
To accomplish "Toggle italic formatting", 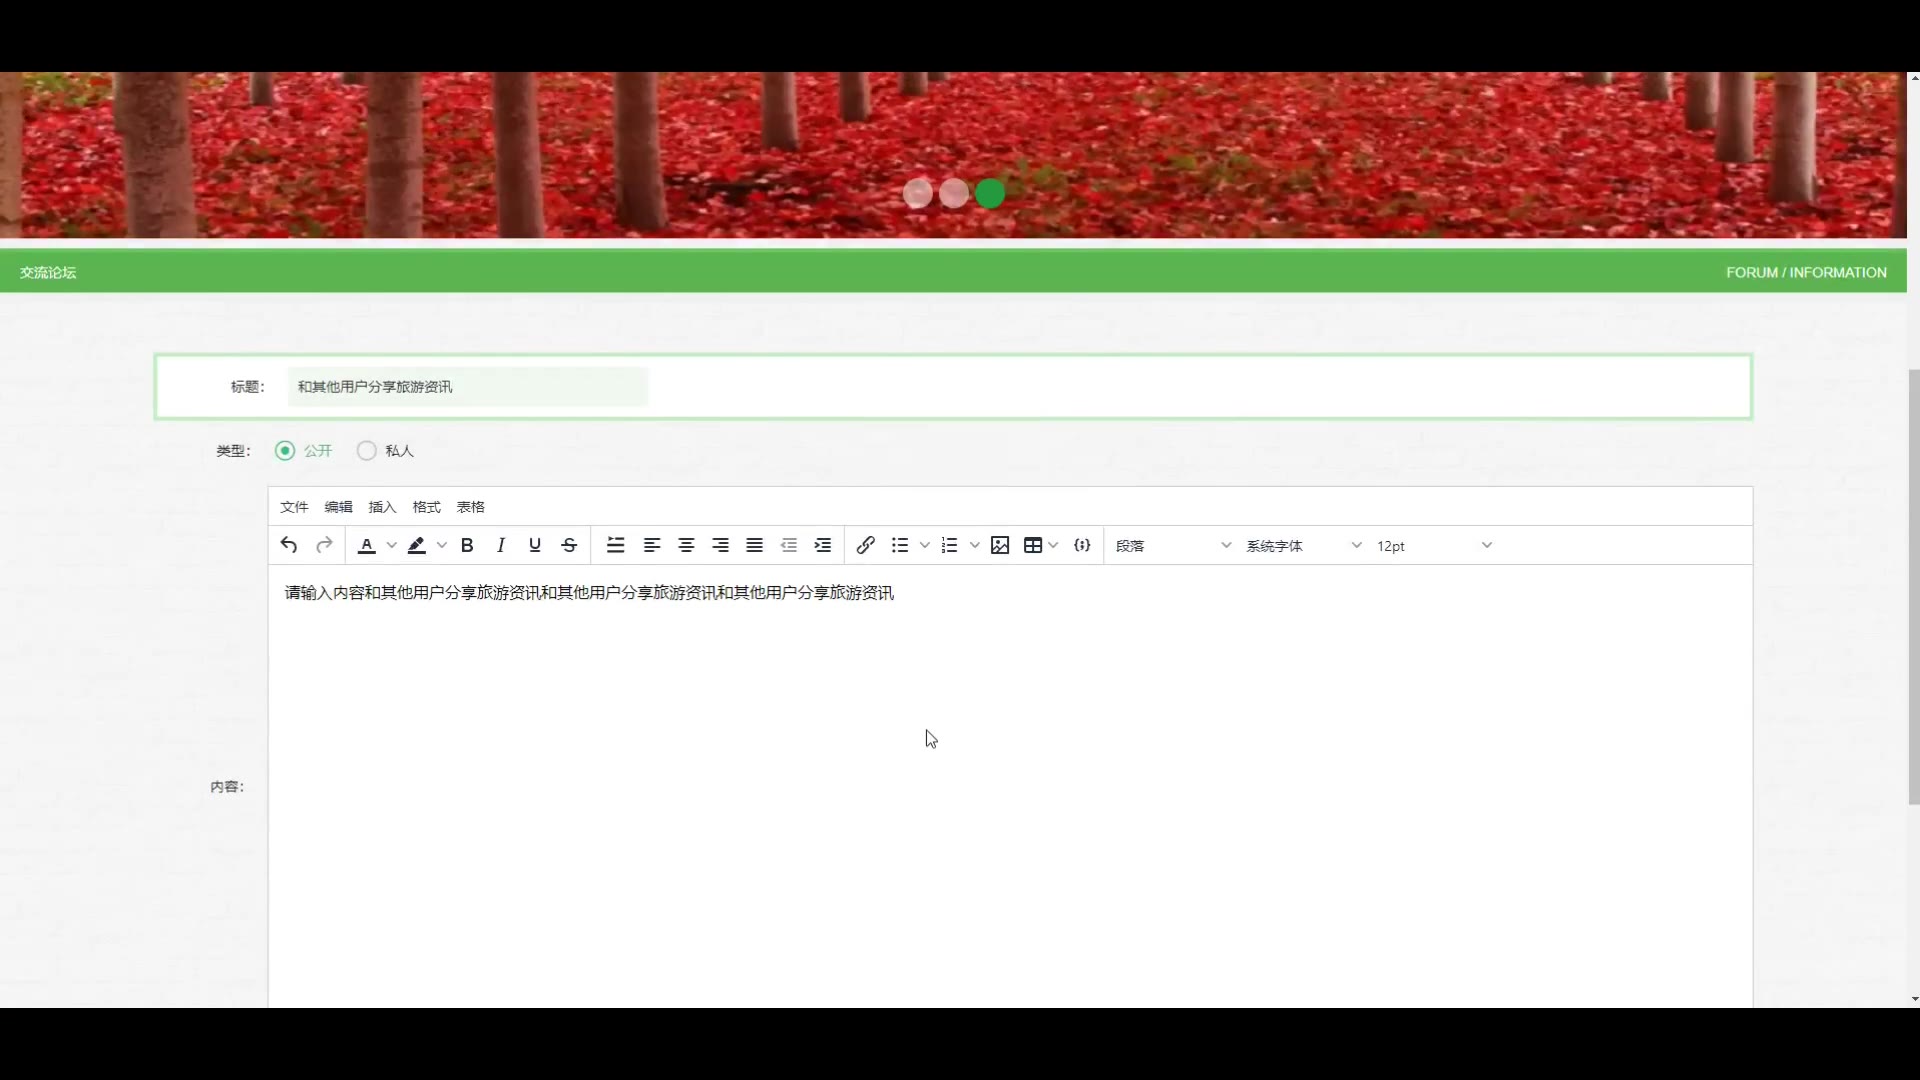I will click(x=501, y=545).
